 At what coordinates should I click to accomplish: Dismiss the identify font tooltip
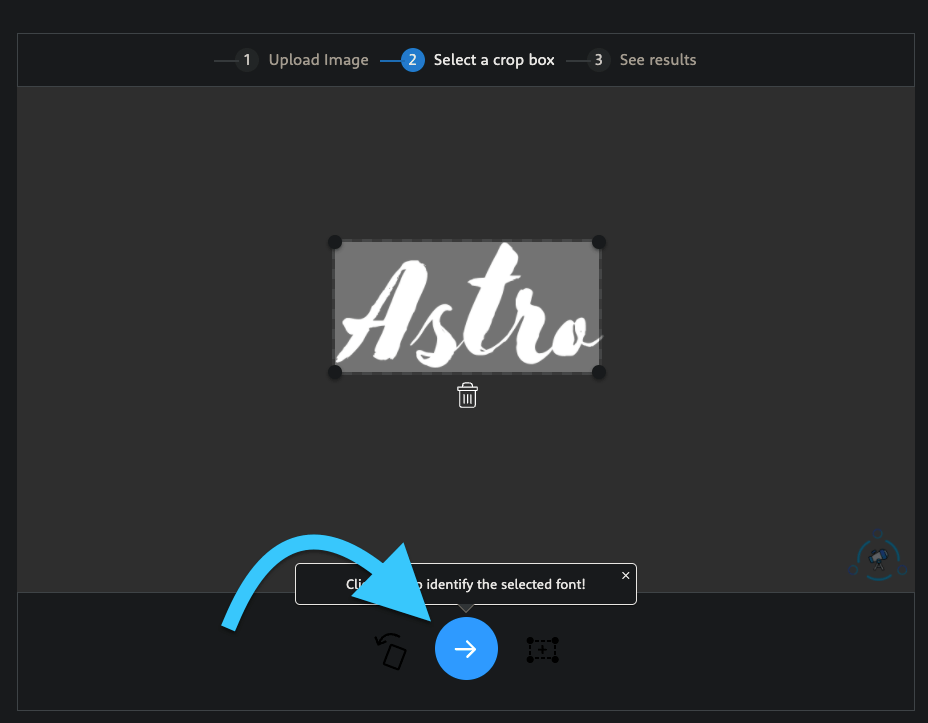(x=625, y=575)
